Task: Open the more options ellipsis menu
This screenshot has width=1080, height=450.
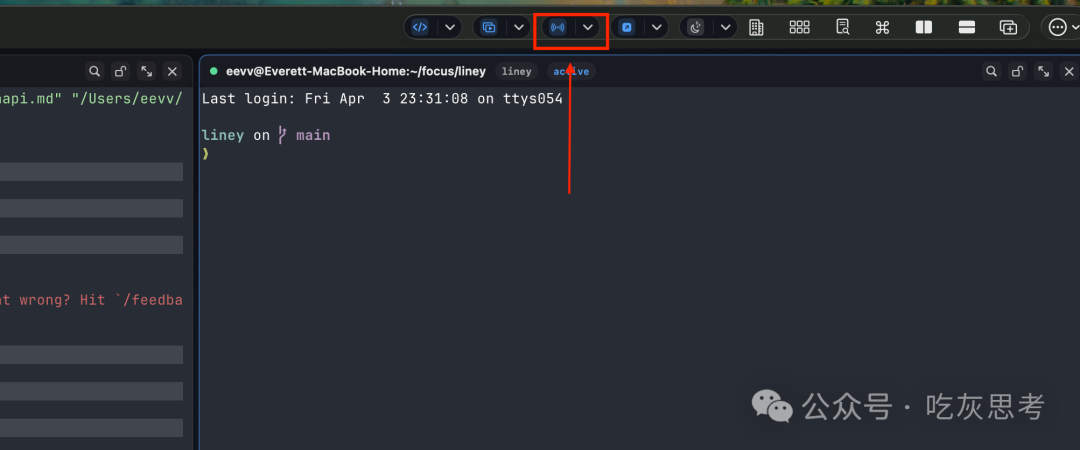Action: point(1057,28)
